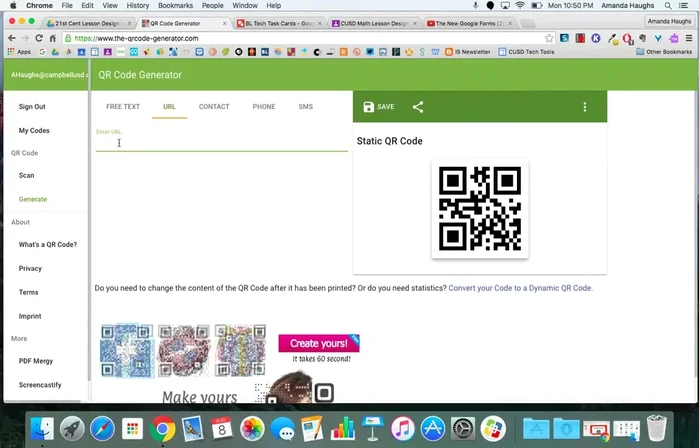Open the Trash in the dock

(x=656, y=429)
